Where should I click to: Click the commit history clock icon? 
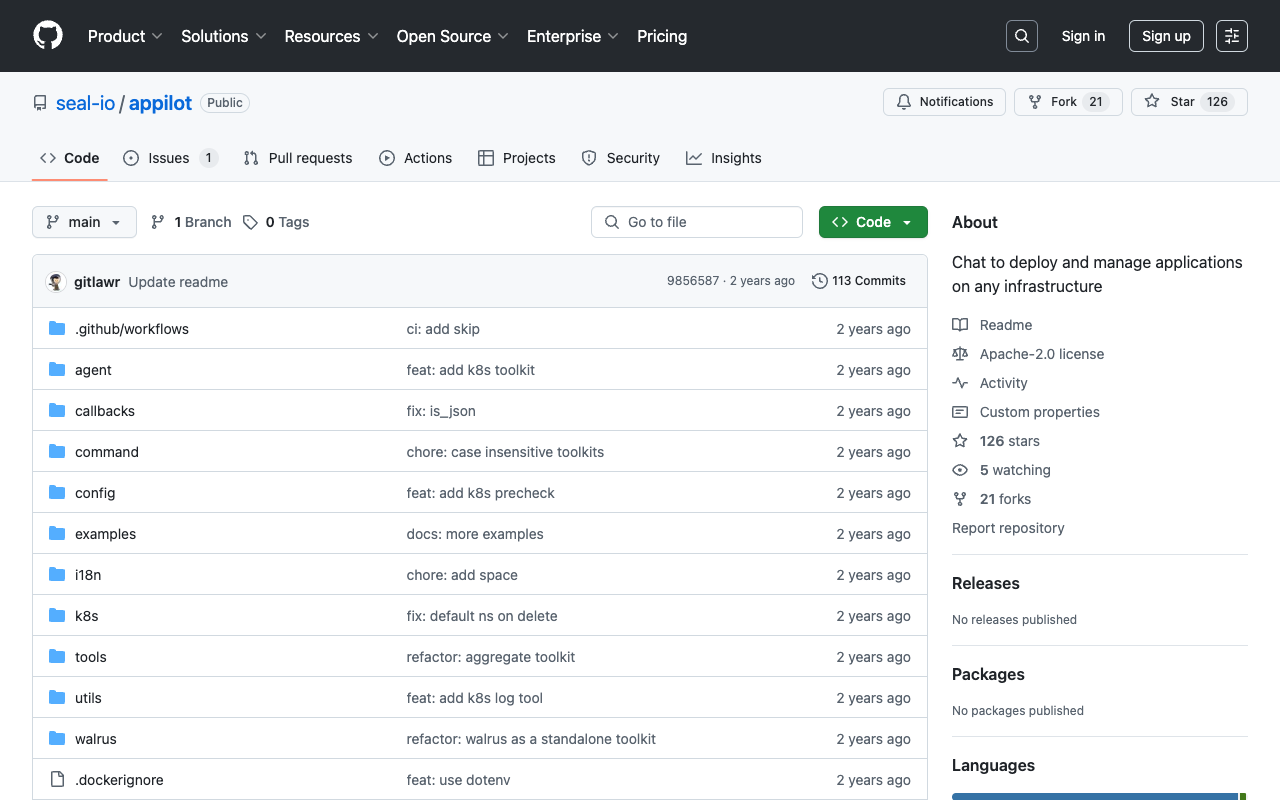820,281
